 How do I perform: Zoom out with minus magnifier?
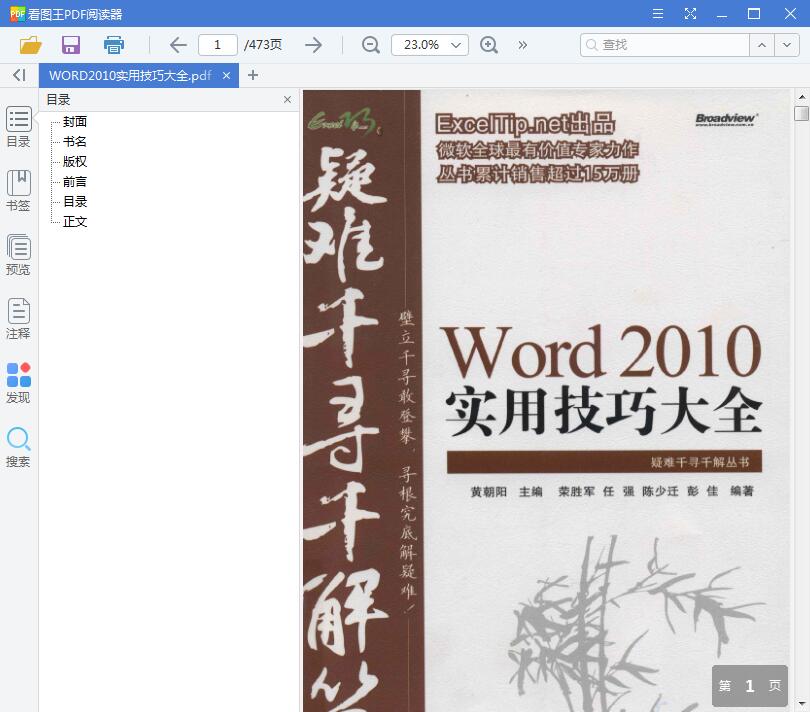click(x=370, y=45)
